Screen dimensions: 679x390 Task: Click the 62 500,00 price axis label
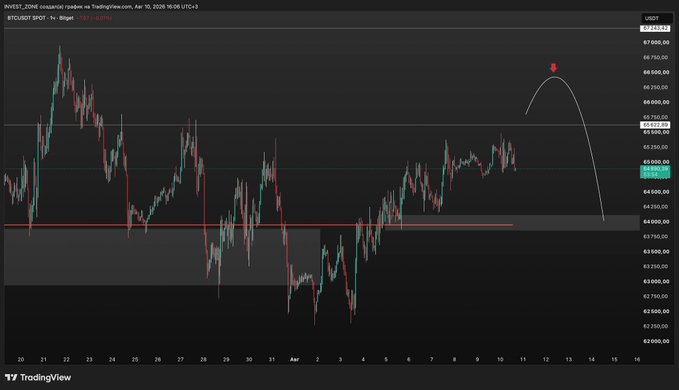coord(656,311)
